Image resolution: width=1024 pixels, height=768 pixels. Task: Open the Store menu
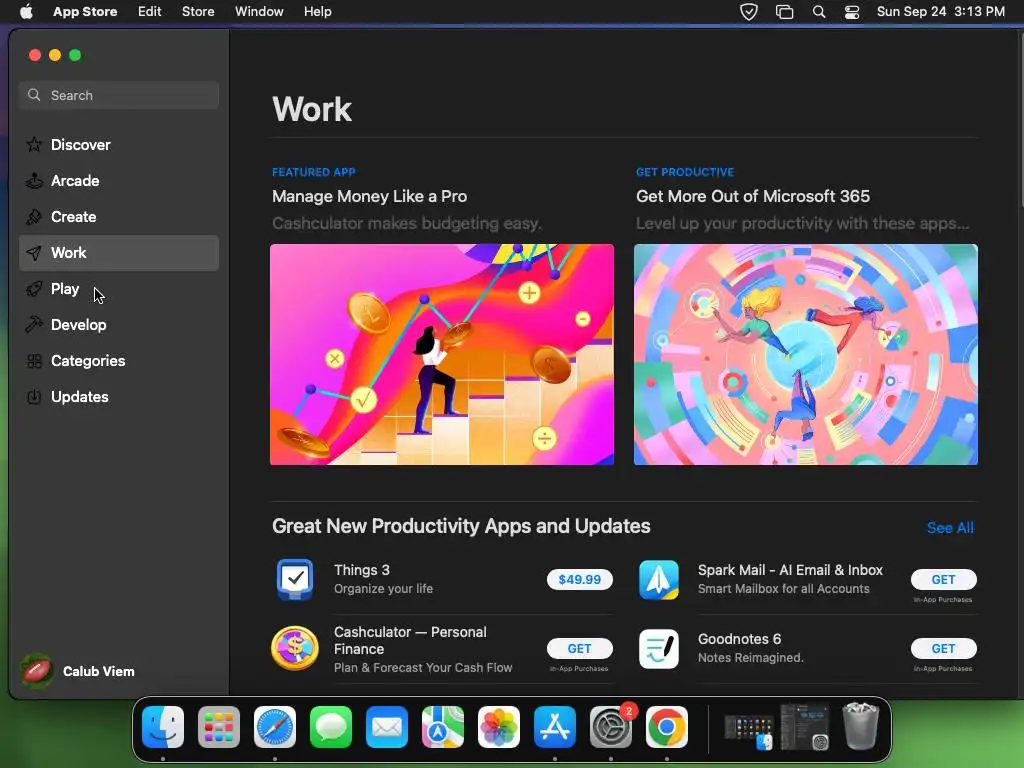point(198,12)
